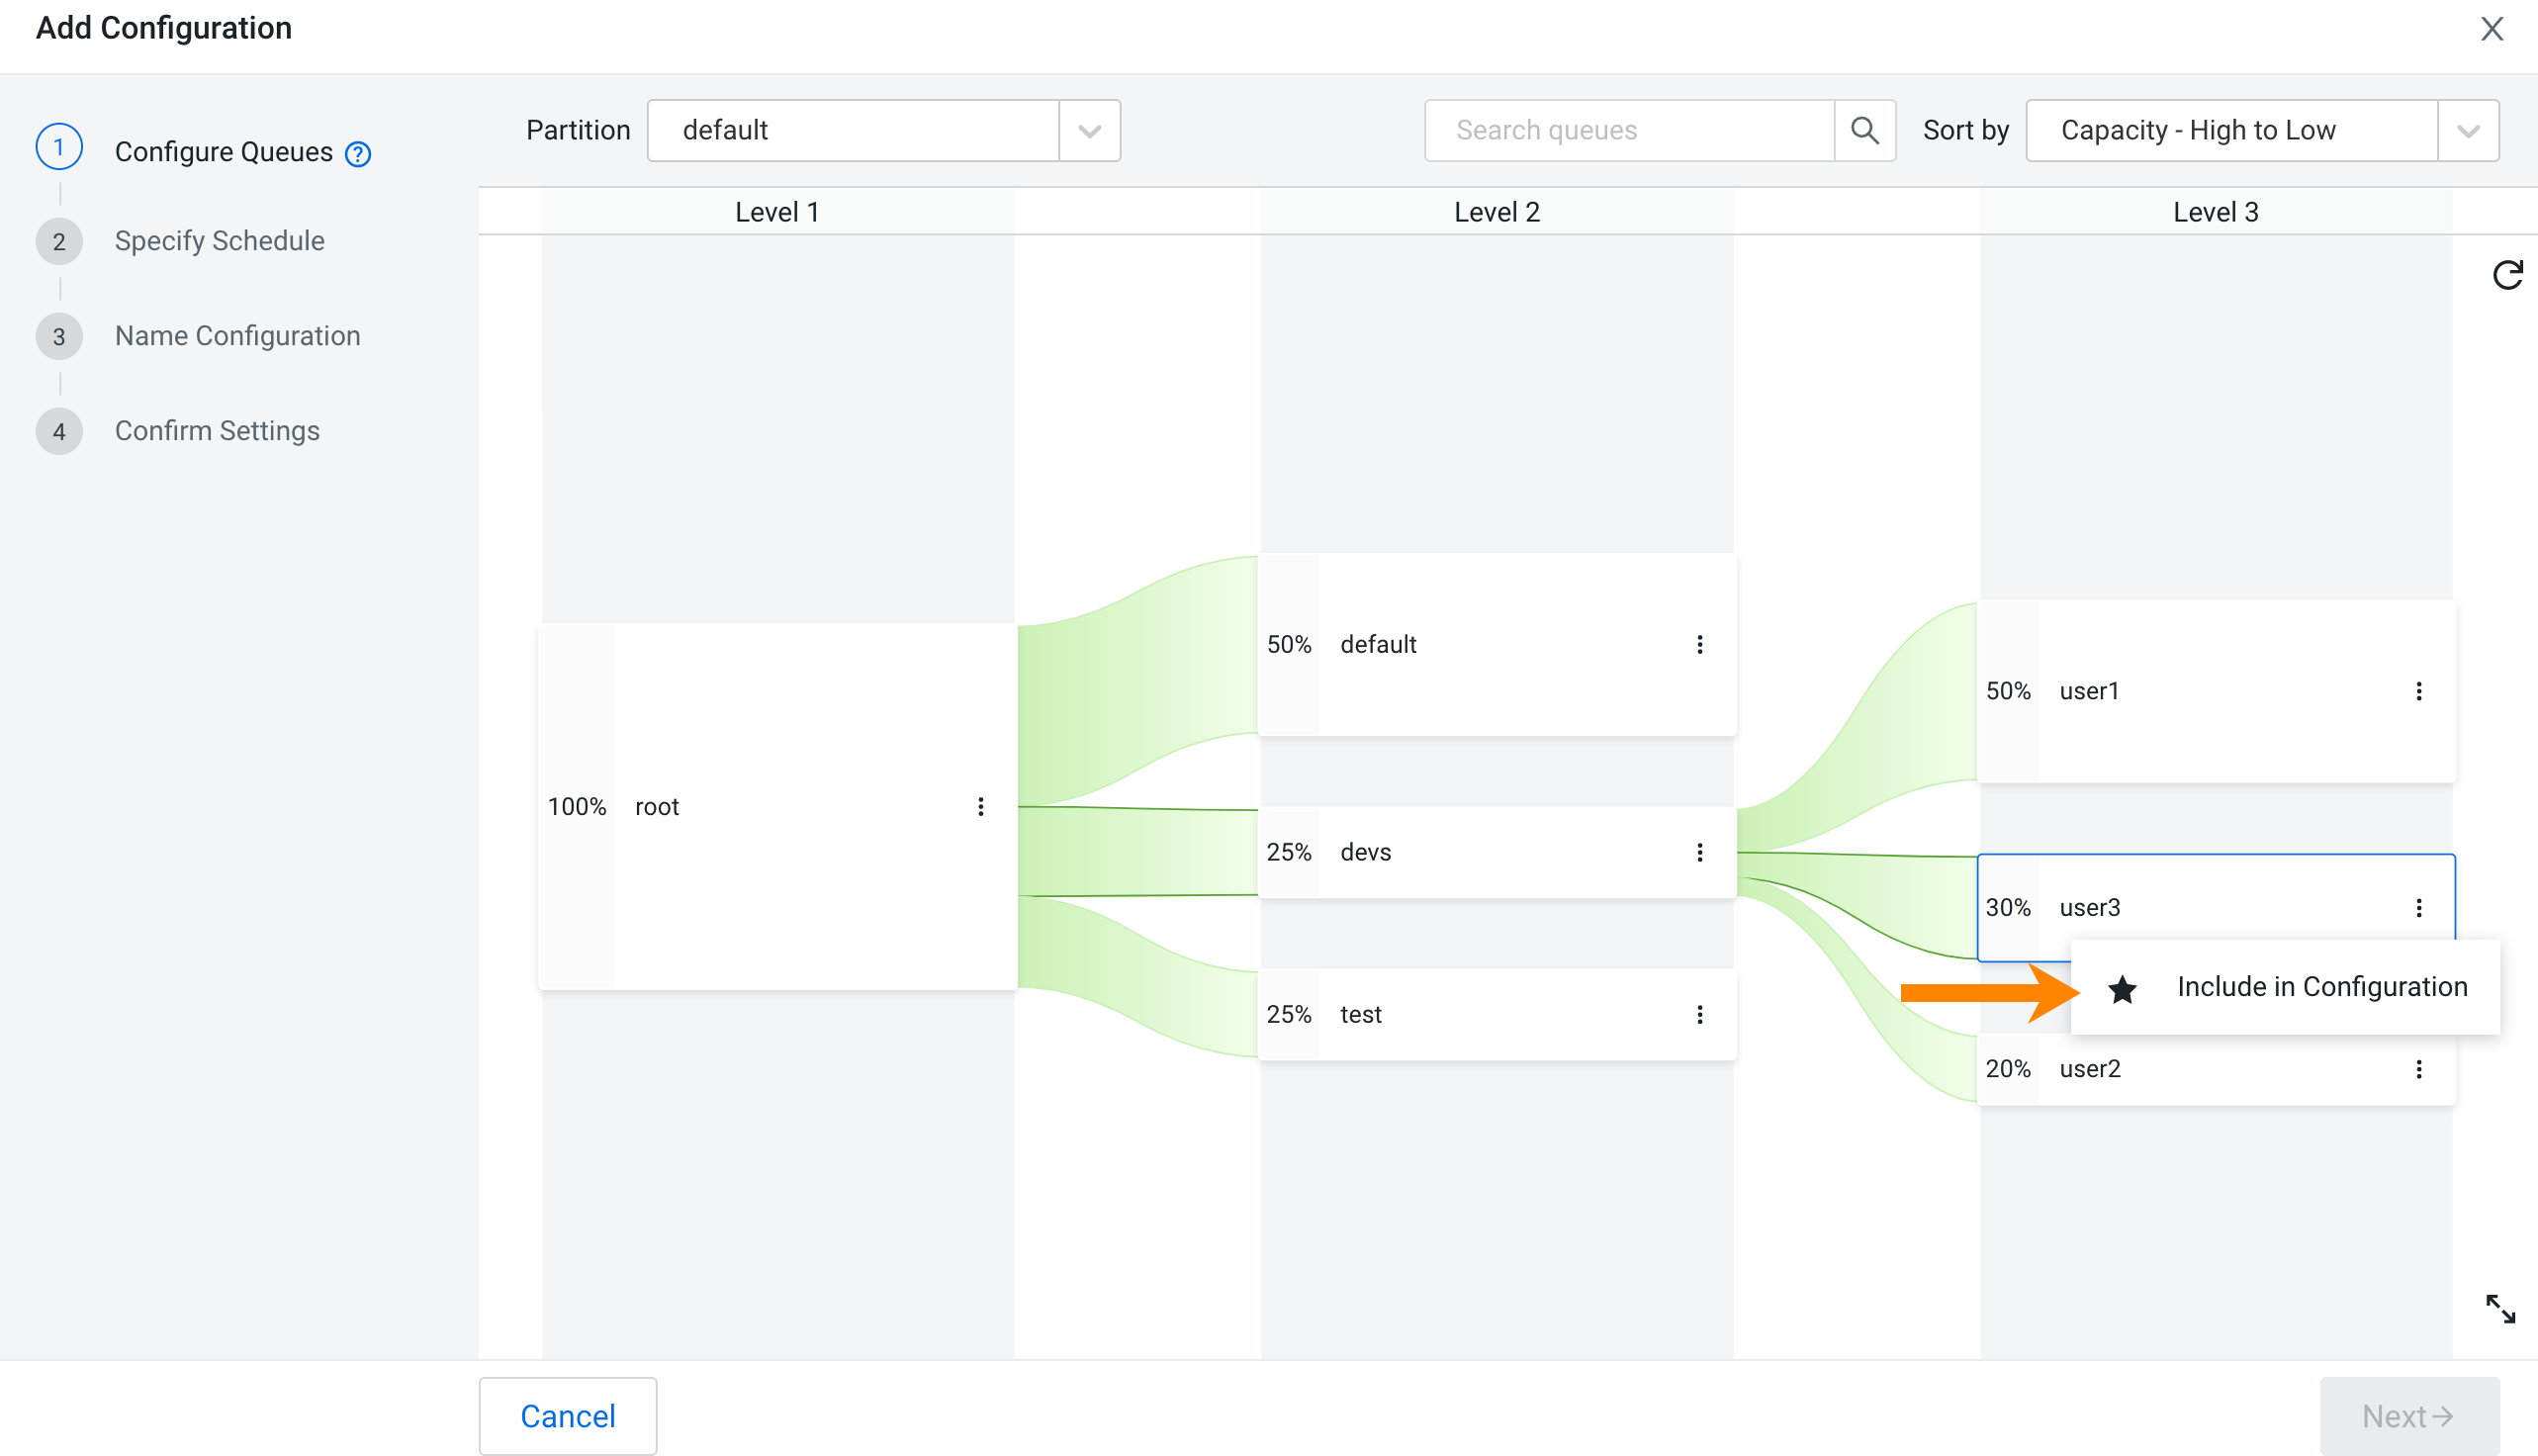The height and width of the screenshot is (1456, 2538).
Task: Open the user1 queue three-dot menu
Action: (x=2418, y=691)
